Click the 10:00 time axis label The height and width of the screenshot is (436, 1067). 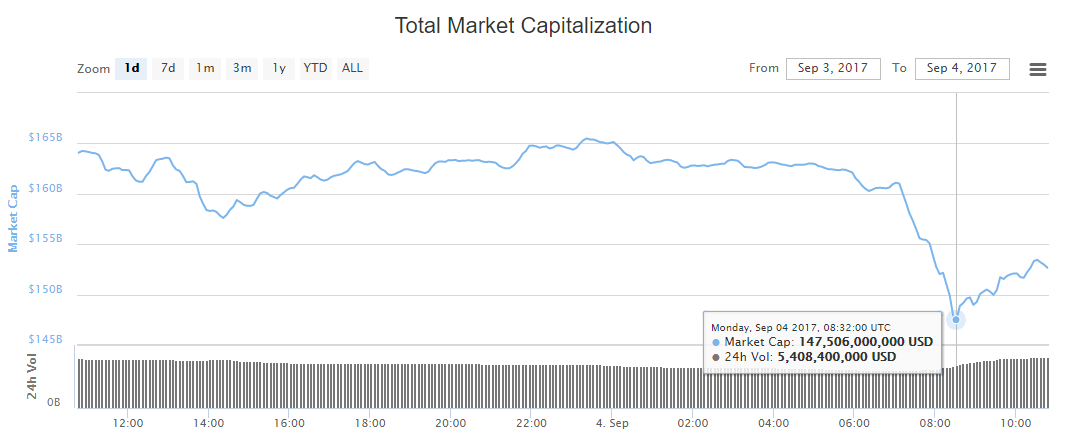click(x=1015, y=423)
